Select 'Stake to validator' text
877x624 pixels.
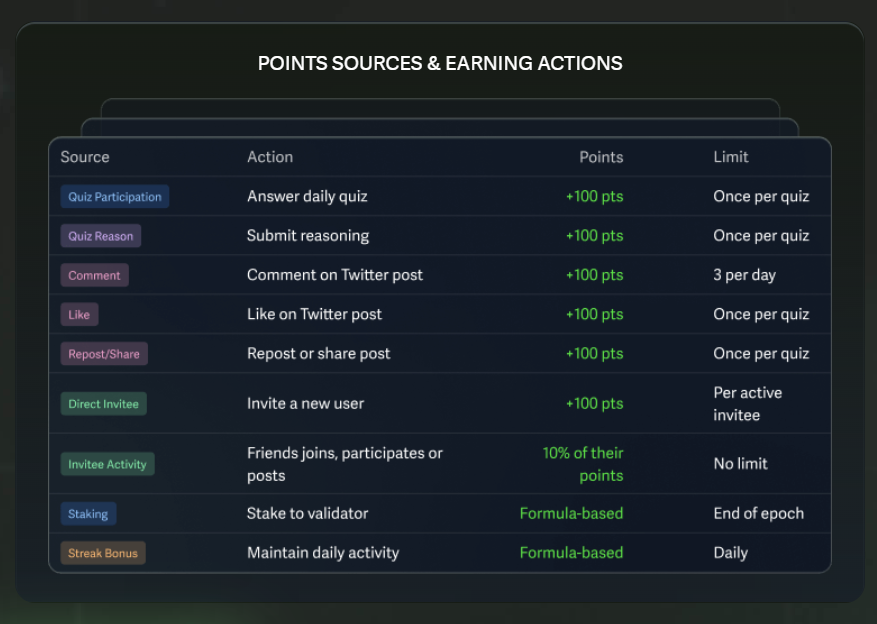(x=308, y=514)
